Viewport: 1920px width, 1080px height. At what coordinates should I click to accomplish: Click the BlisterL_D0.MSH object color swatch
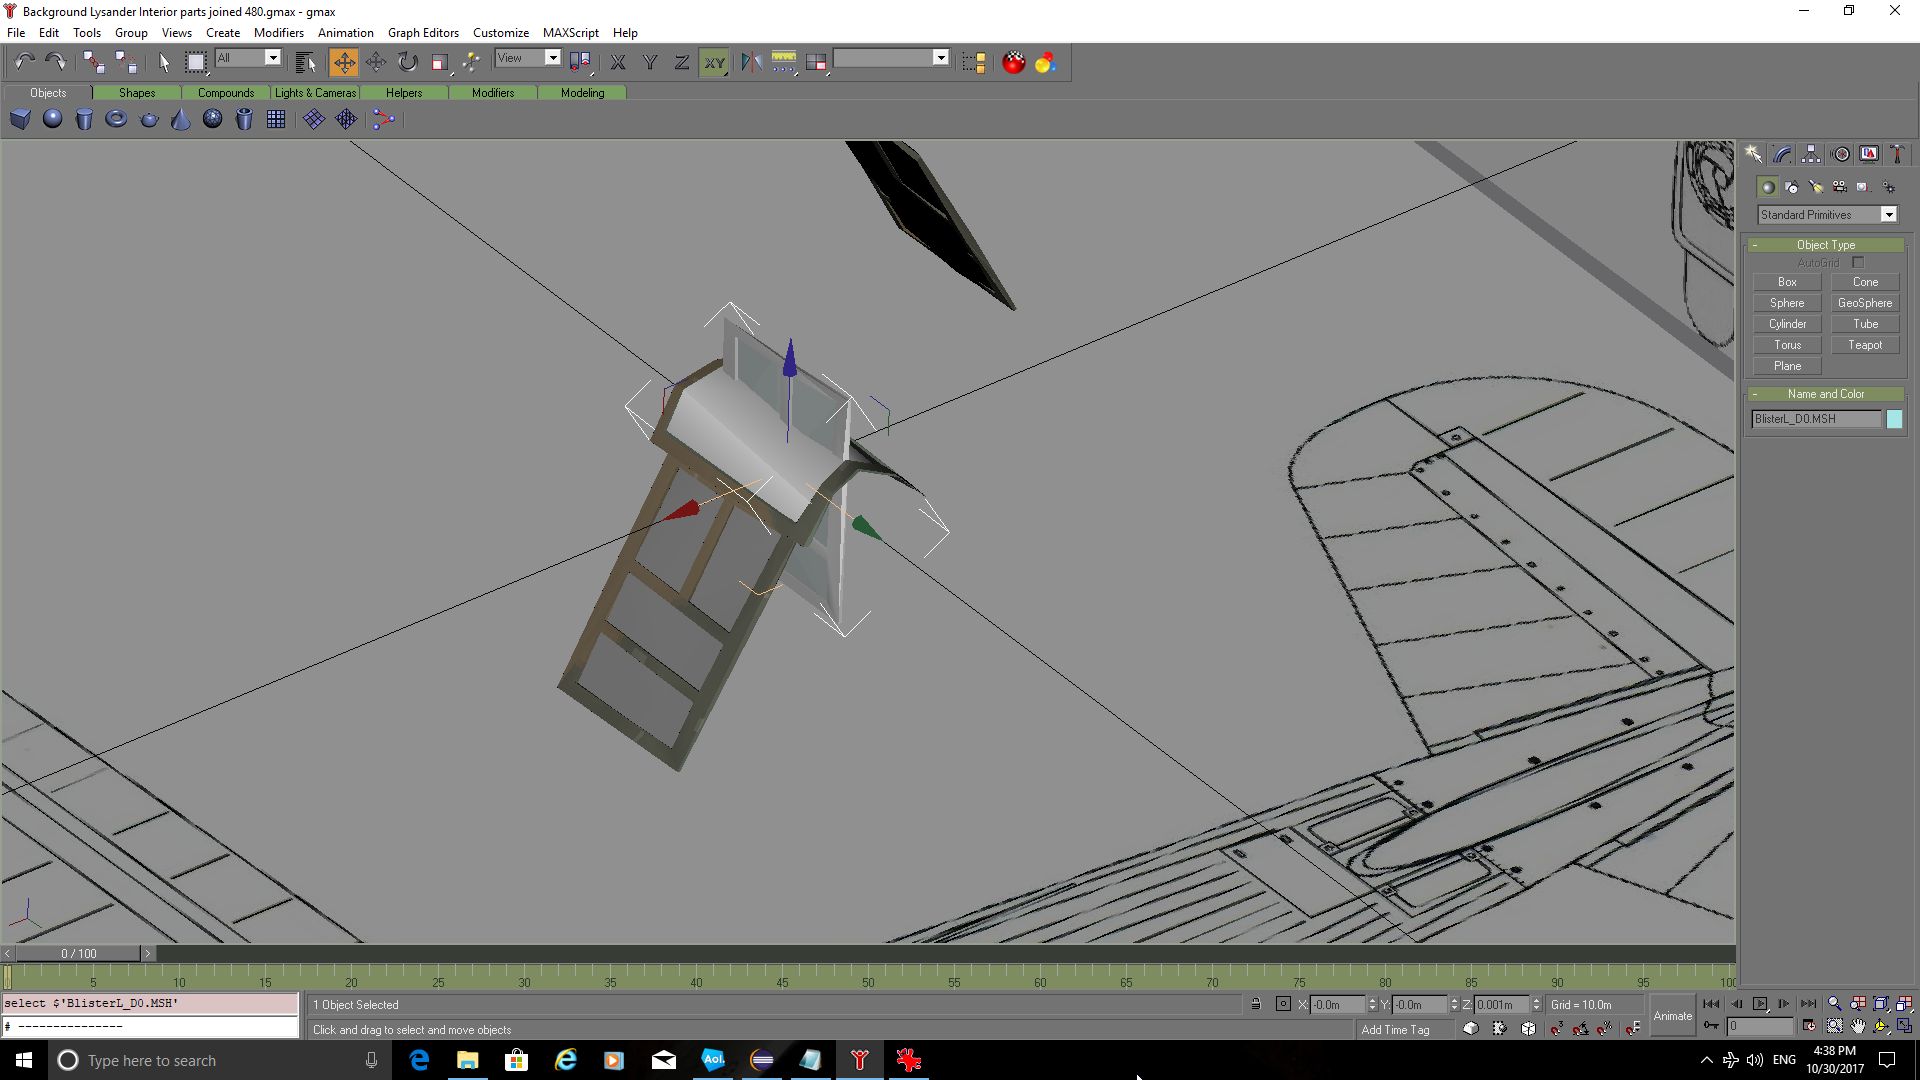[x=1893, y=419]
